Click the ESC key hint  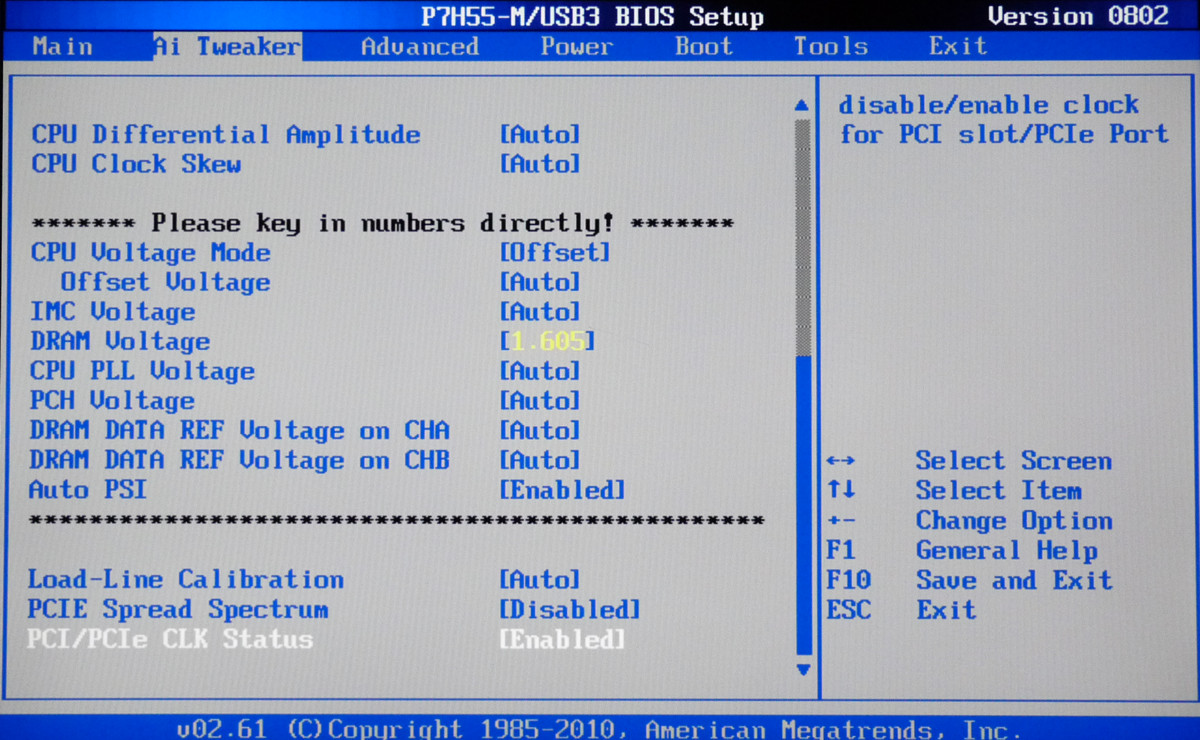click(x=849, y=610)
